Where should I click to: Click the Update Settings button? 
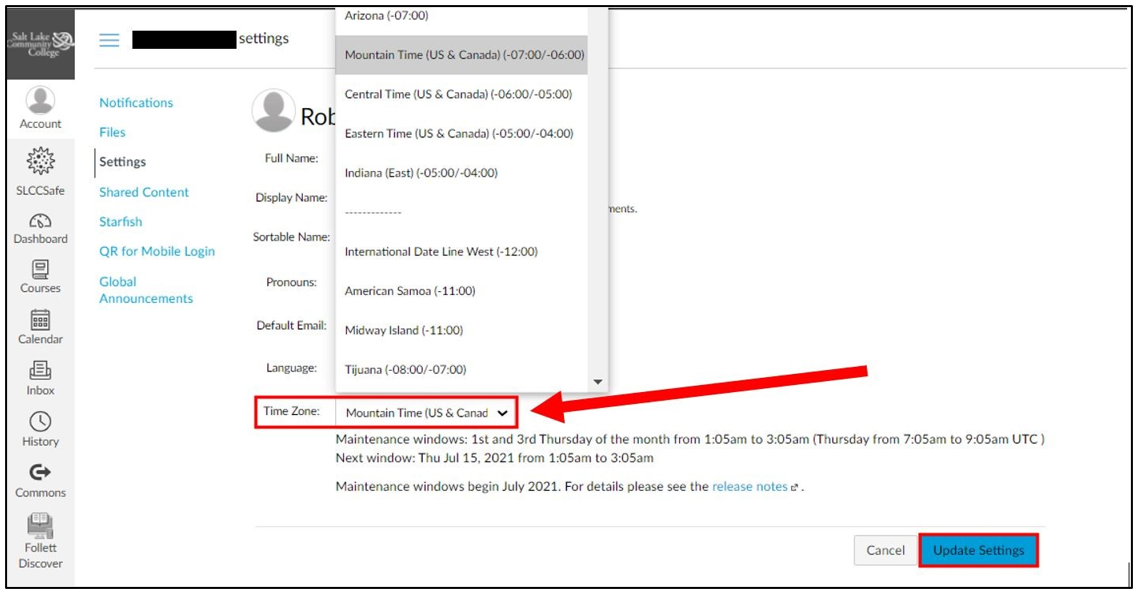pos(978,550)
